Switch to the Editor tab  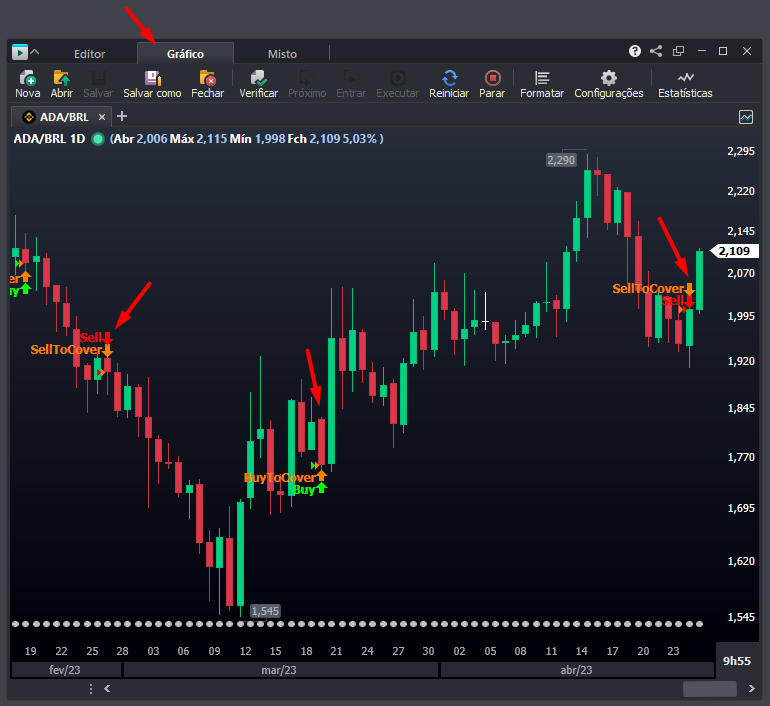point(89,54)
